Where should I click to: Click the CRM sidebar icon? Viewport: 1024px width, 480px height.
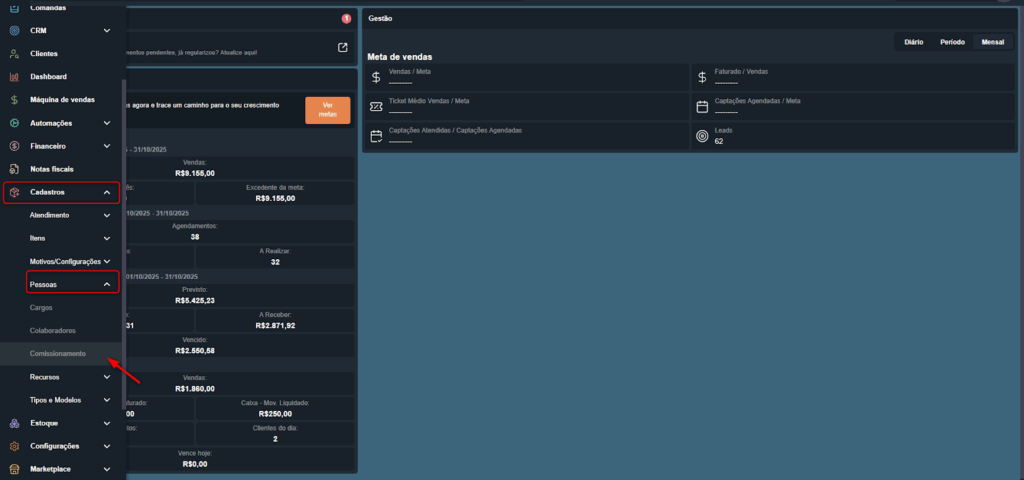point(14,31)
